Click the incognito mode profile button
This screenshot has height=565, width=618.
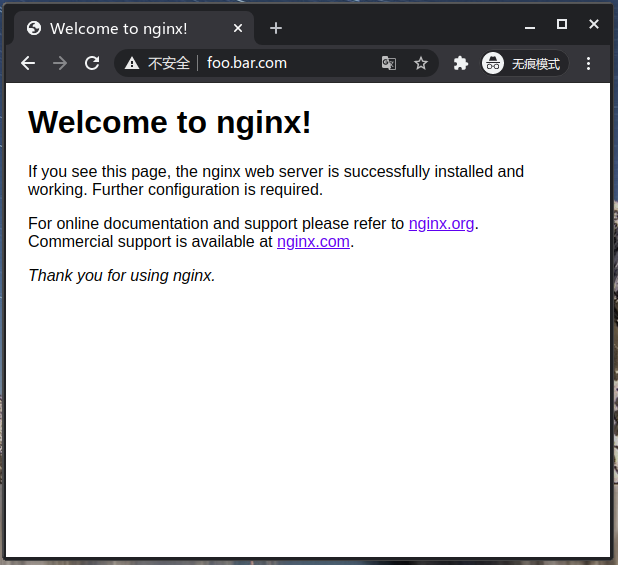525,63
